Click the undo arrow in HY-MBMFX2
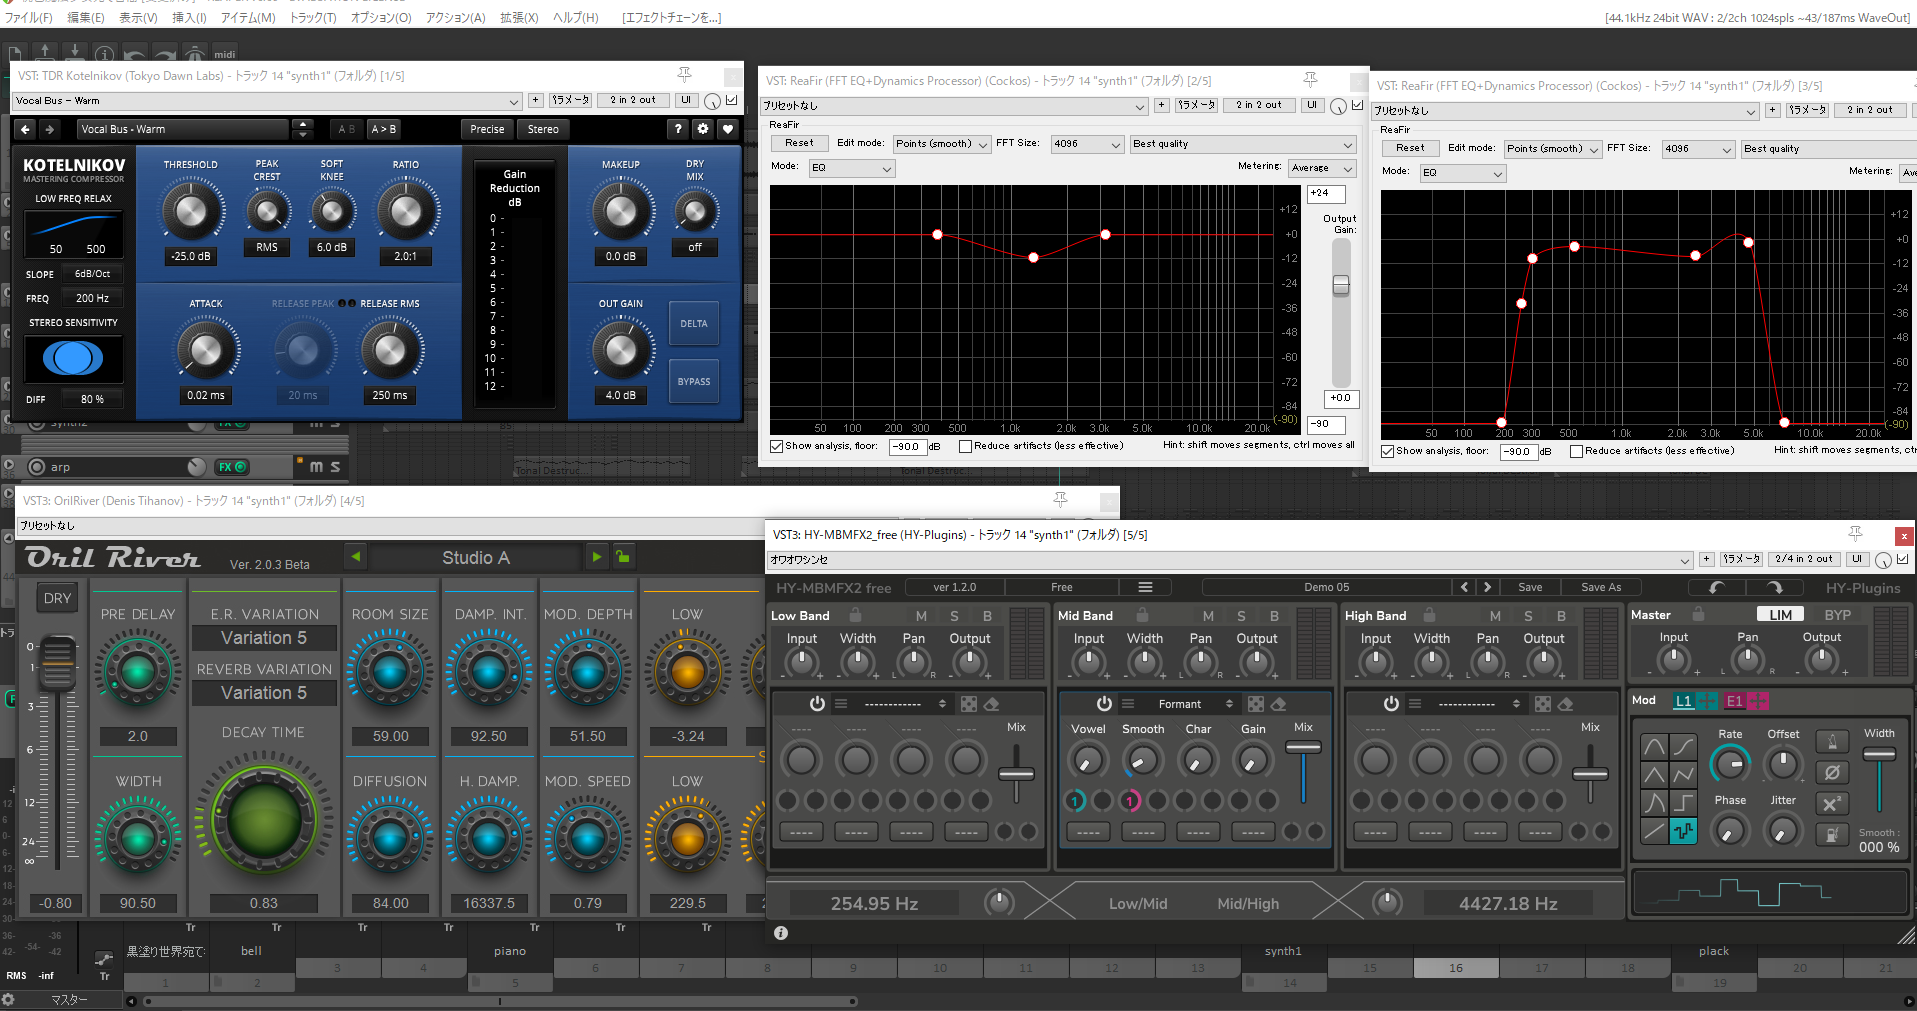The width and height of the screenshot is (1917, 1011). (x=1717, y=588)
